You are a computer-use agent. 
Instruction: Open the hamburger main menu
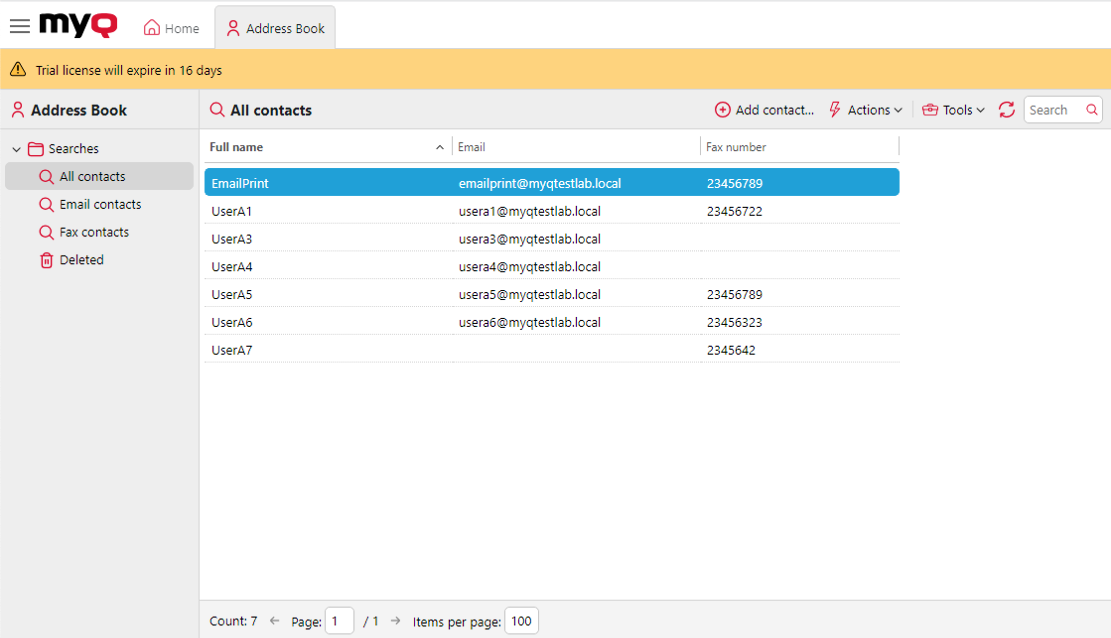(x=19, y=27)
